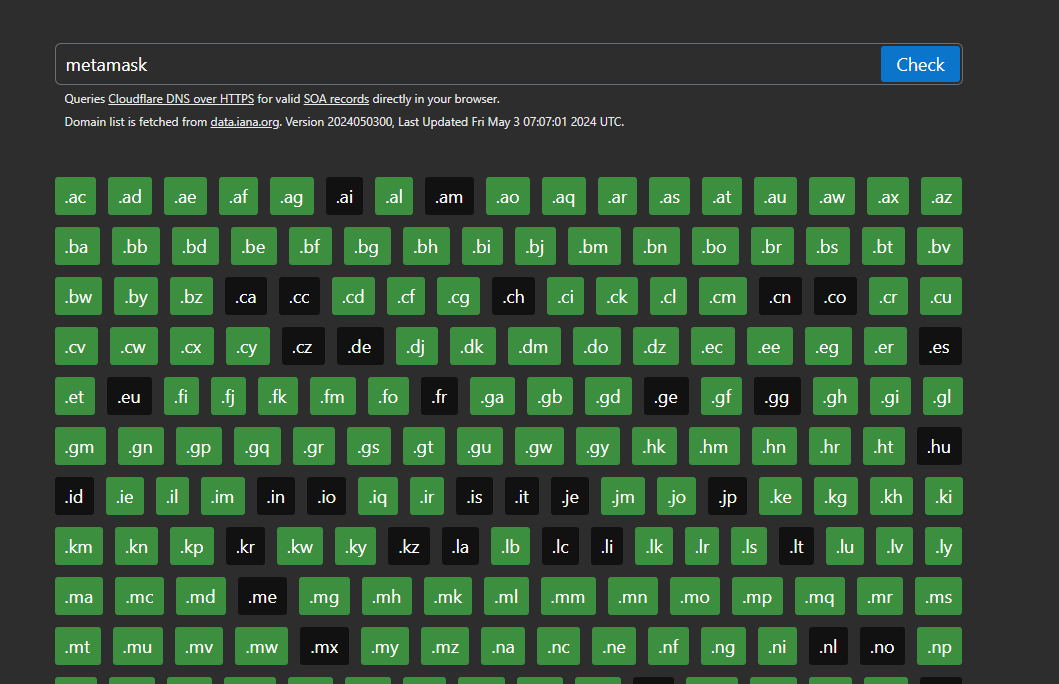The height and width of the screenshot is (684, 1059).
Task: Click the .eu domain tile
Action: tap(129, 397)
